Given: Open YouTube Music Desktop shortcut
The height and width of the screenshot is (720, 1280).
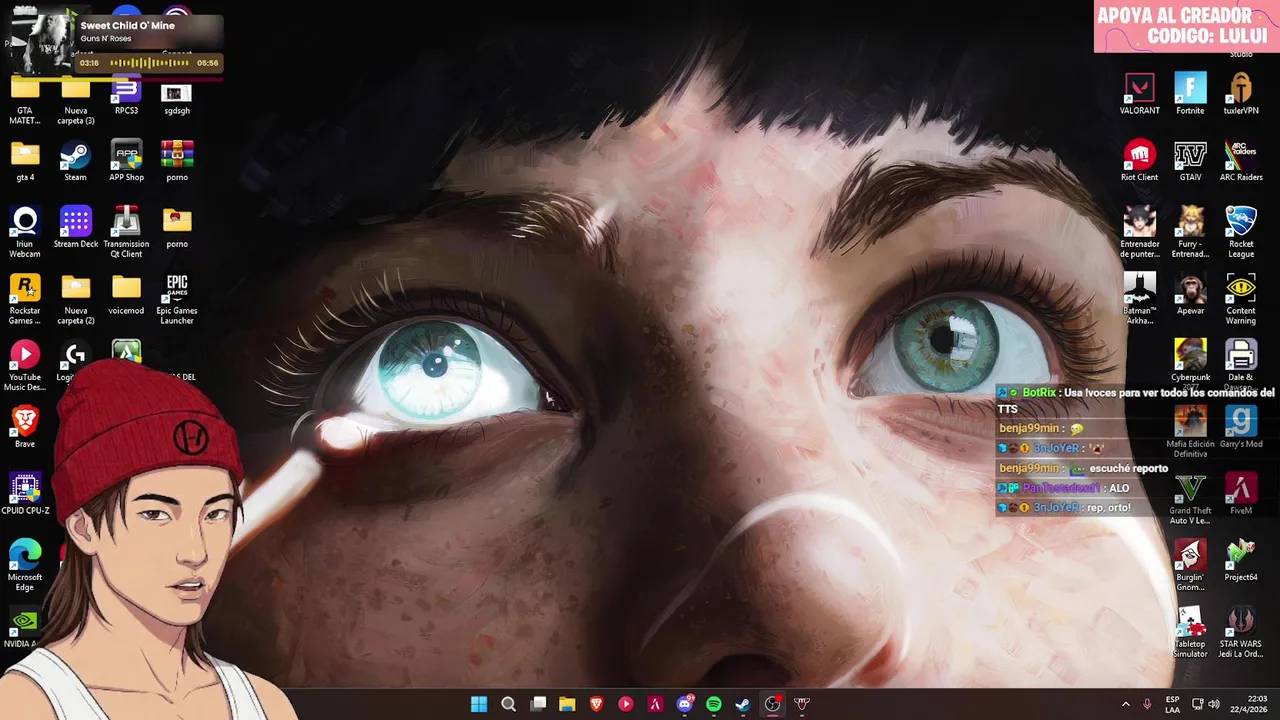Looking at the screenshot, I should click(25, 366).
